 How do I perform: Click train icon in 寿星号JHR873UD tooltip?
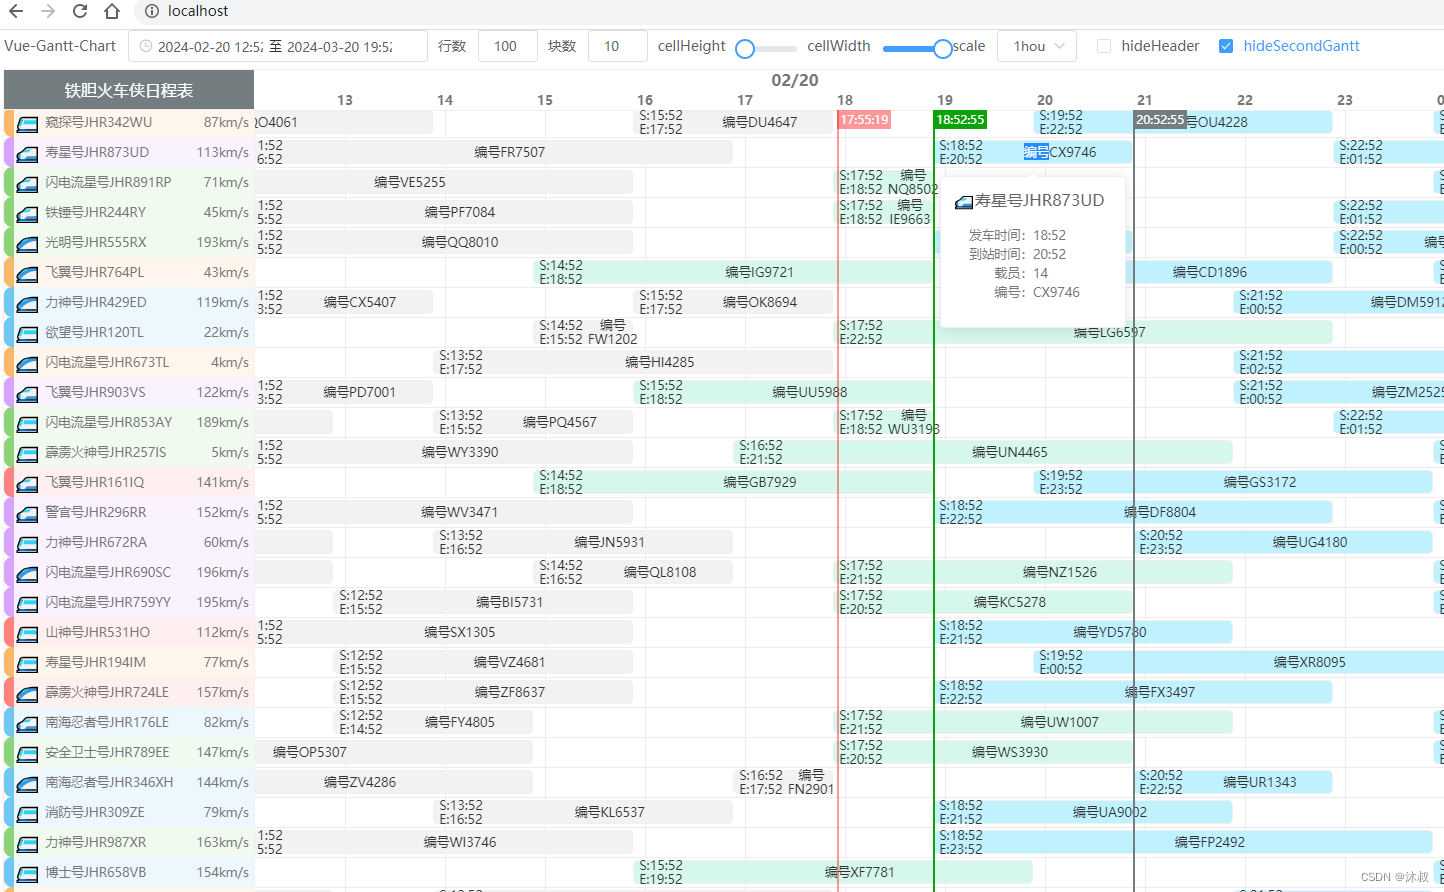coord(964,202)
